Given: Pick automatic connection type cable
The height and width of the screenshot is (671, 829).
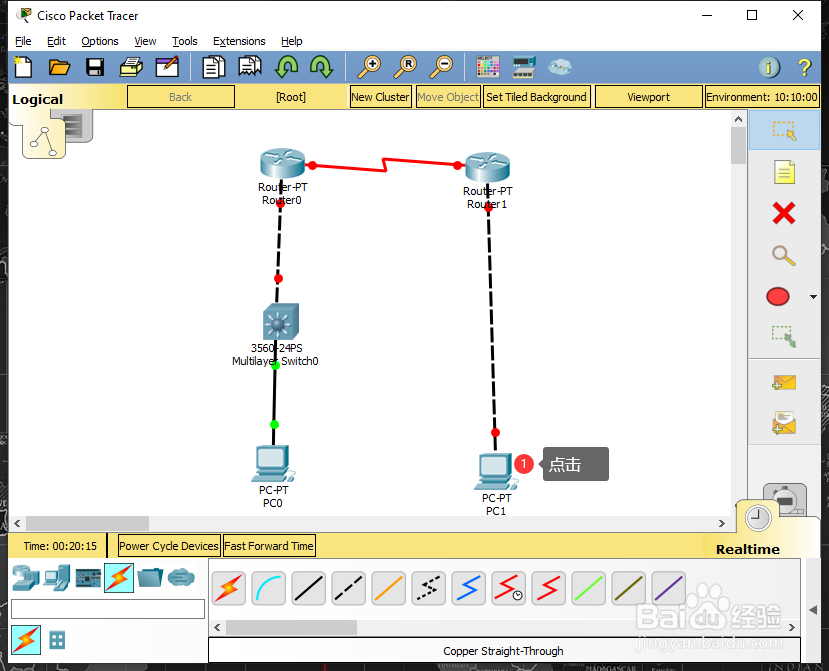Looking at the screenshot, I should pos(229,588).
